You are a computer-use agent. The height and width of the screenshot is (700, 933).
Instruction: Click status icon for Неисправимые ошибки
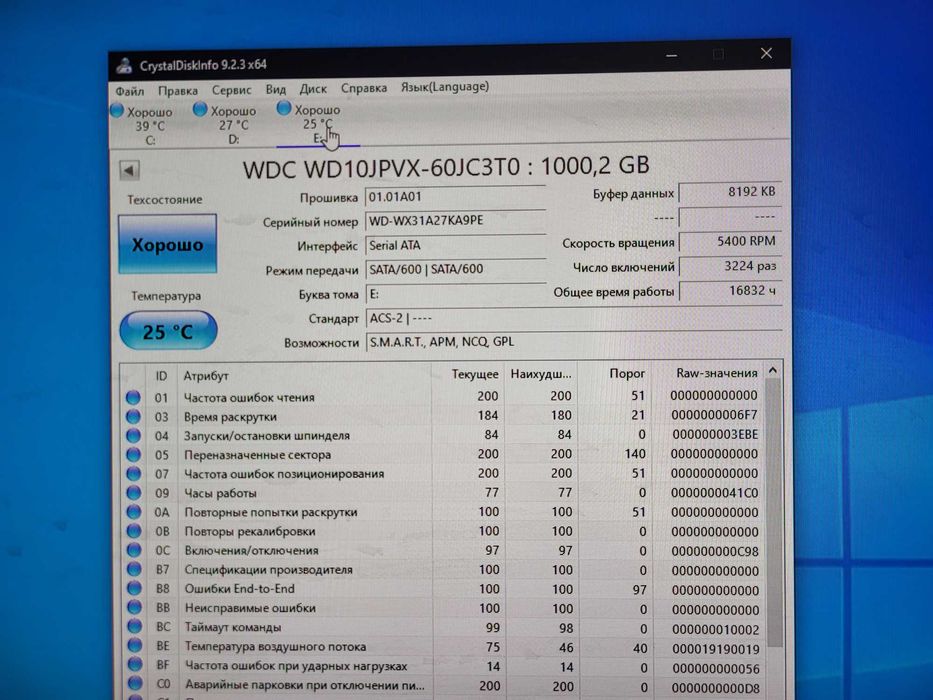coord(134,608)
